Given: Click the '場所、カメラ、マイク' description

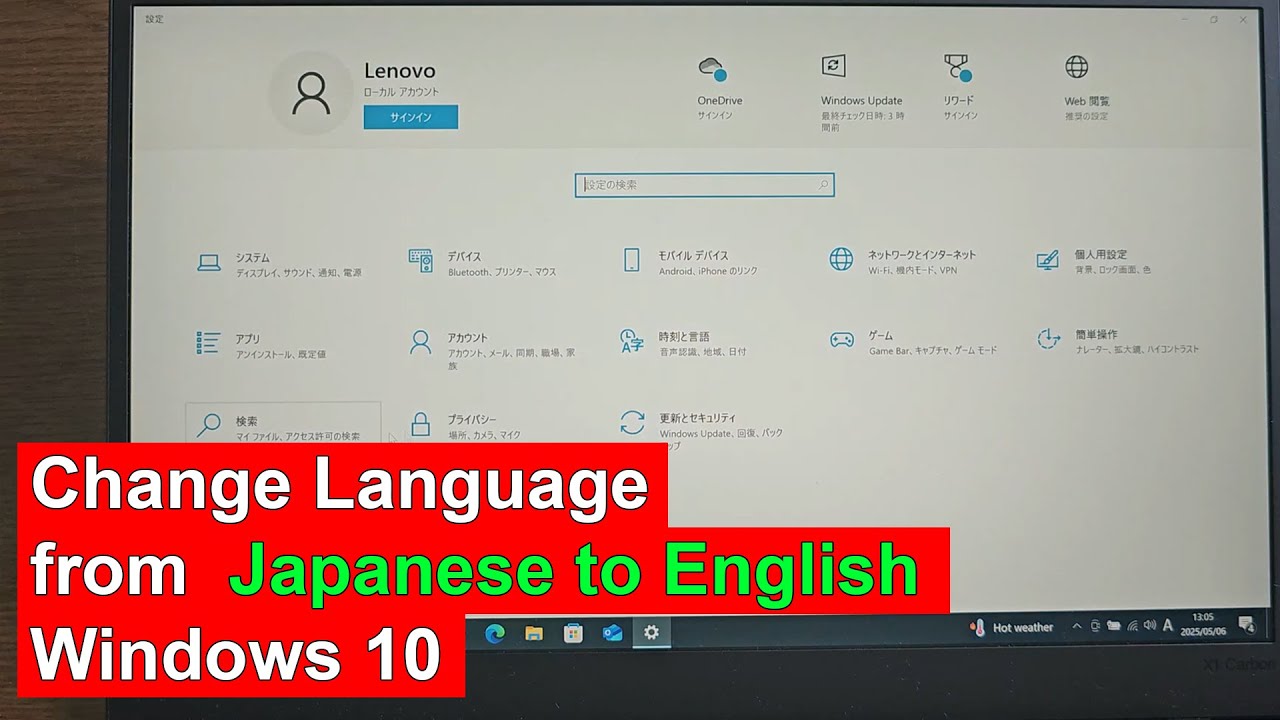Looking at the screenshot, I should [x=484, y=436].
